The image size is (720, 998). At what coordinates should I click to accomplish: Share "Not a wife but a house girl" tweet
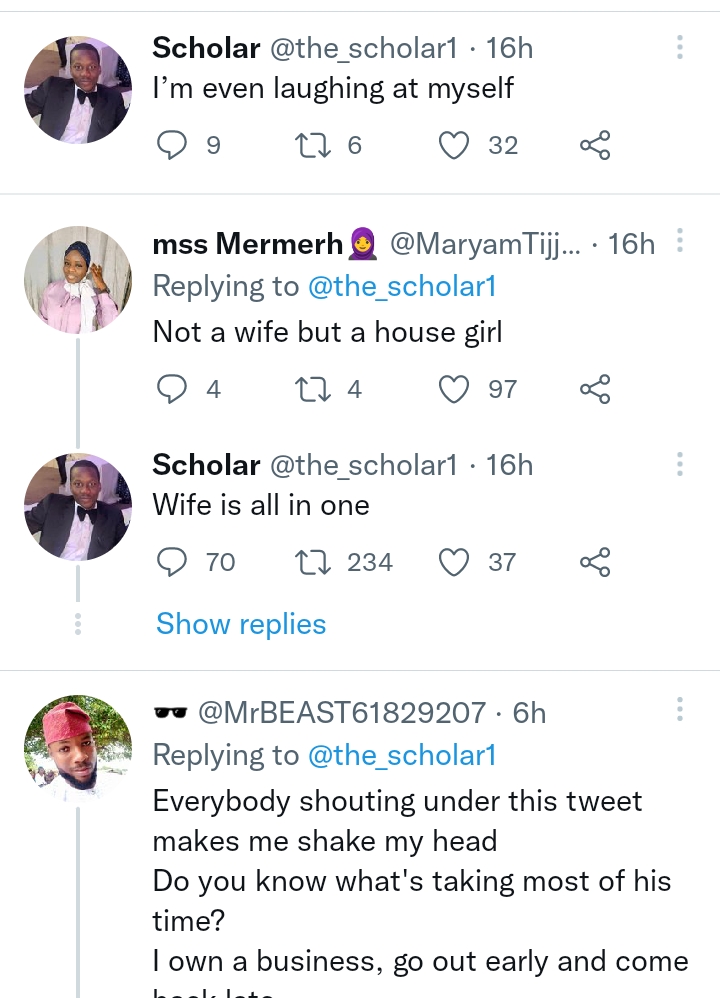(595, 388)
